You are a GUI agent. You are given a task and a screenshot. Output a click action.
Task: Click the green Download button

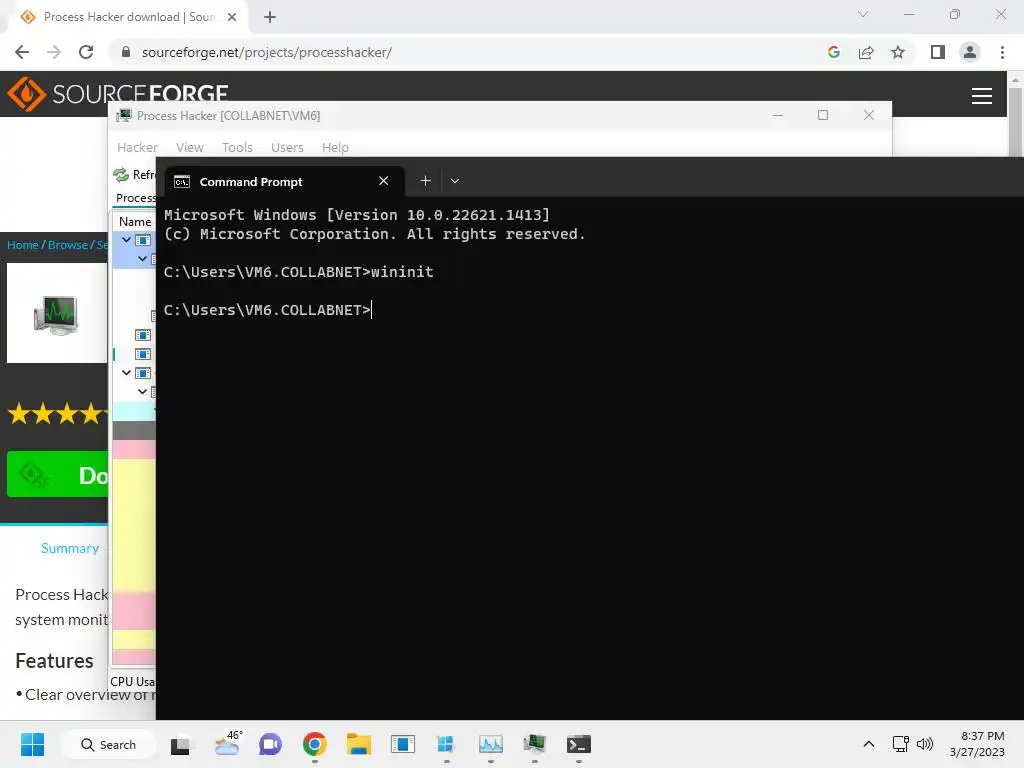click(57, 475)
